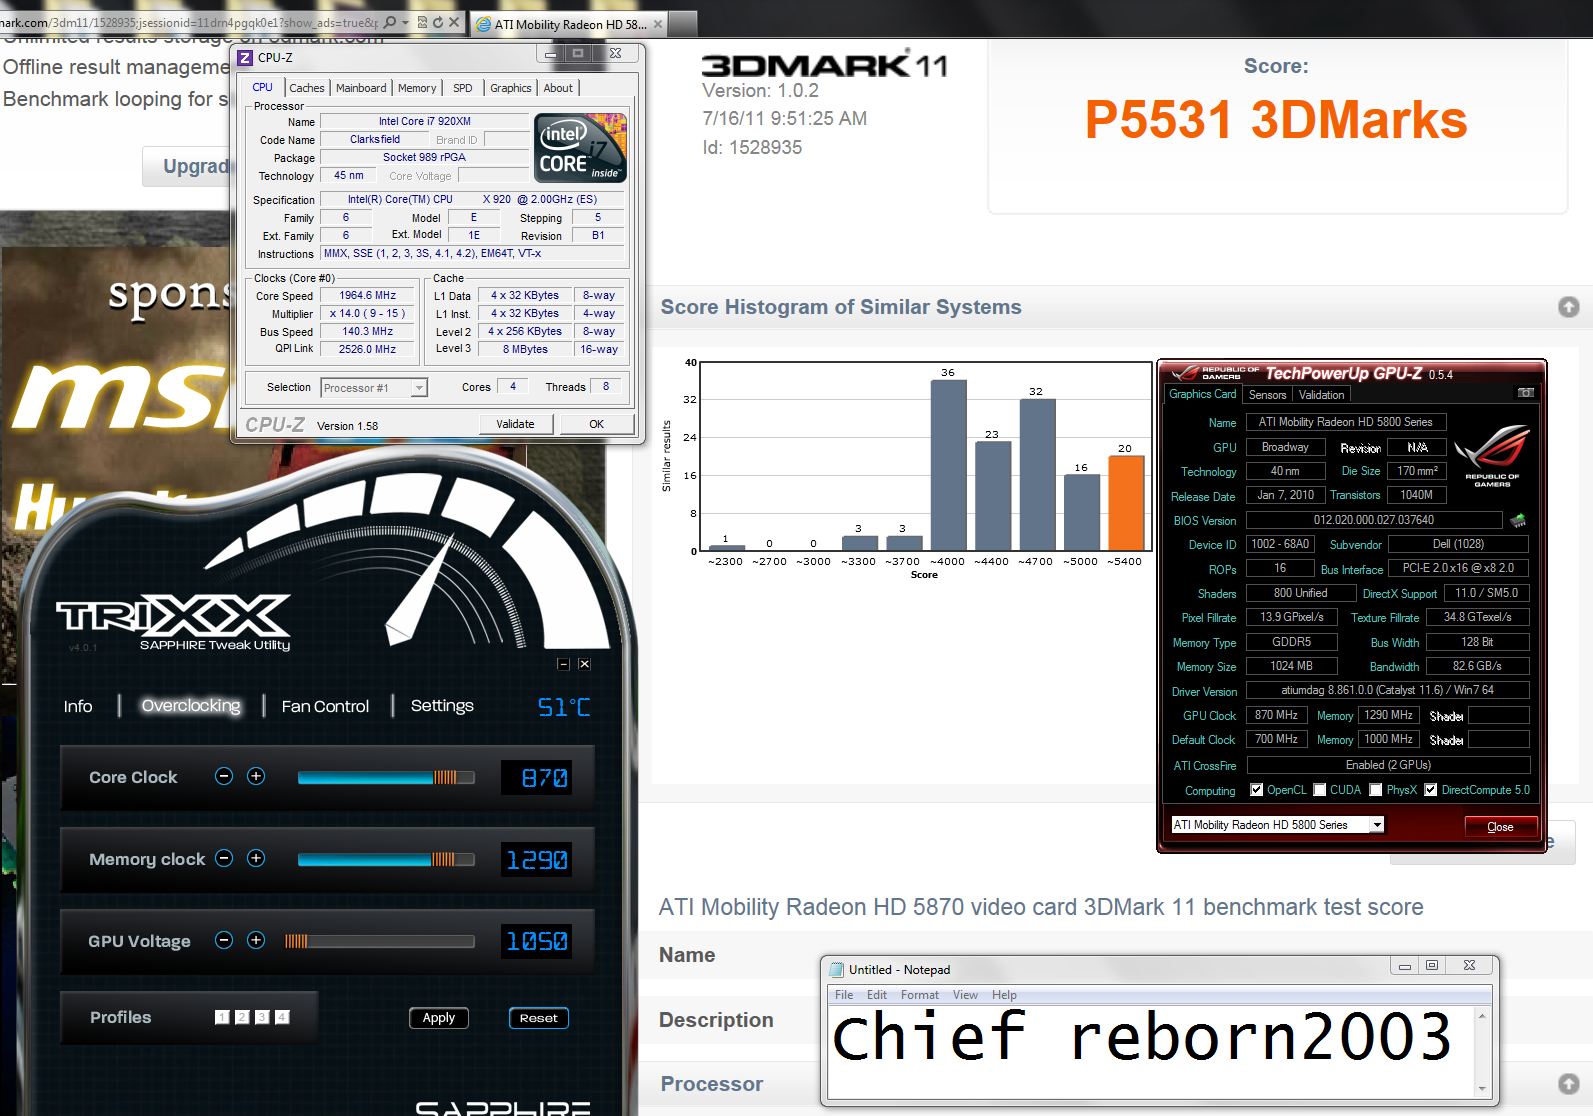Click OK button in CPU-Z
The width and height of the screenshot is (1593, 1116).
click(596, 424)
